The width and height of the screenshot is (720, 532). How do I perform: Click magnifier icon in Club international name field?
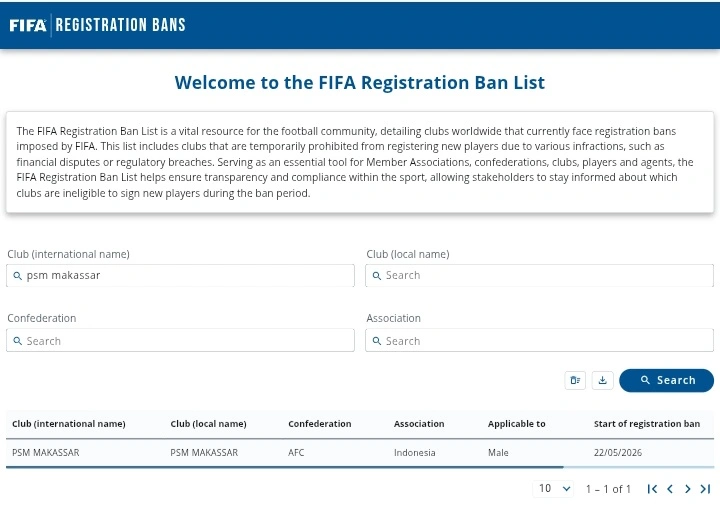(17, 276)
